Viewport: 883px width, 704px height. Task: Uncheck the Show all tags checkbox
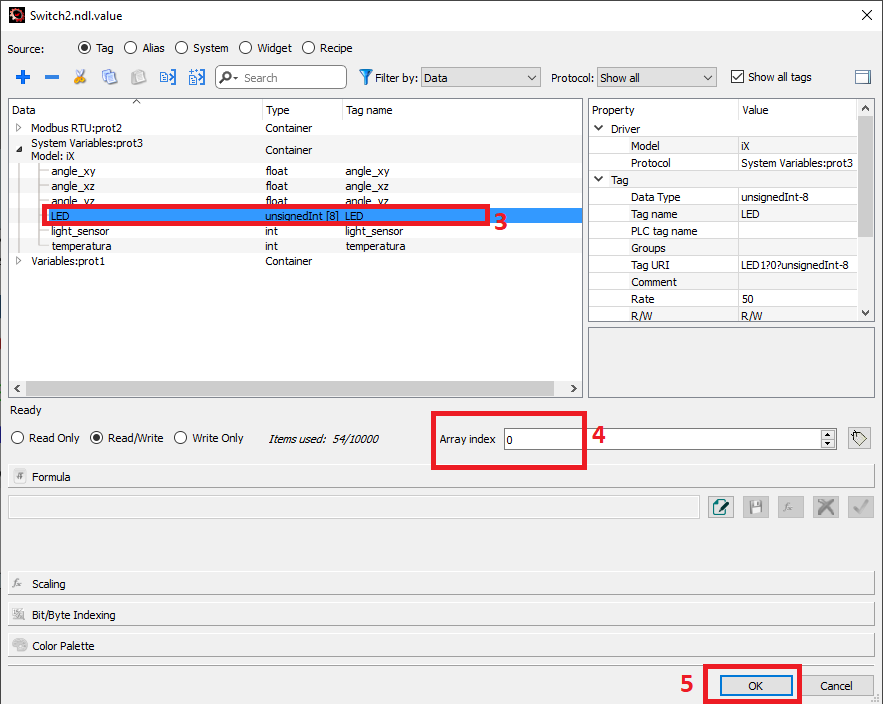pyautogui.click(x=737, y=77)
